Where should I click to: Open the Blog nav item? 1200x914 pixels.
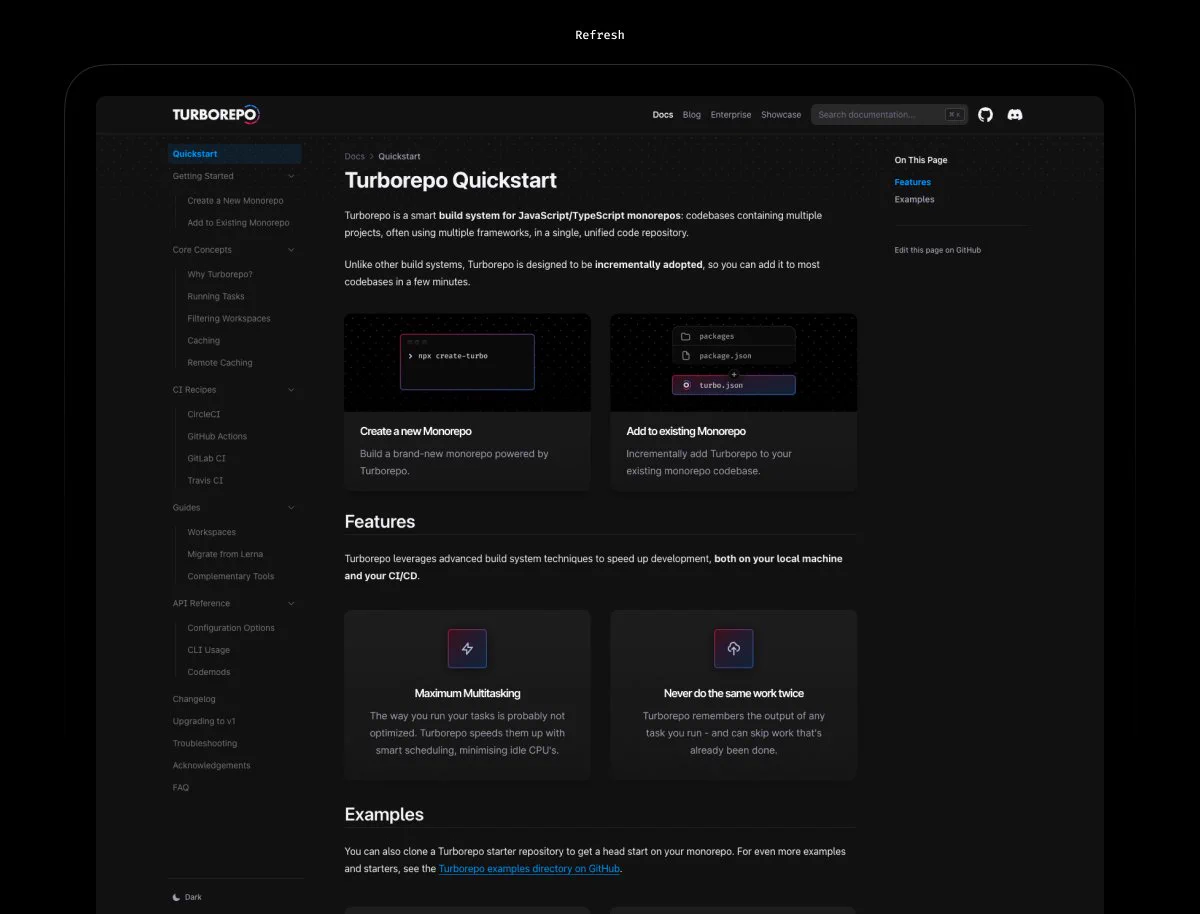click(692, 115)
